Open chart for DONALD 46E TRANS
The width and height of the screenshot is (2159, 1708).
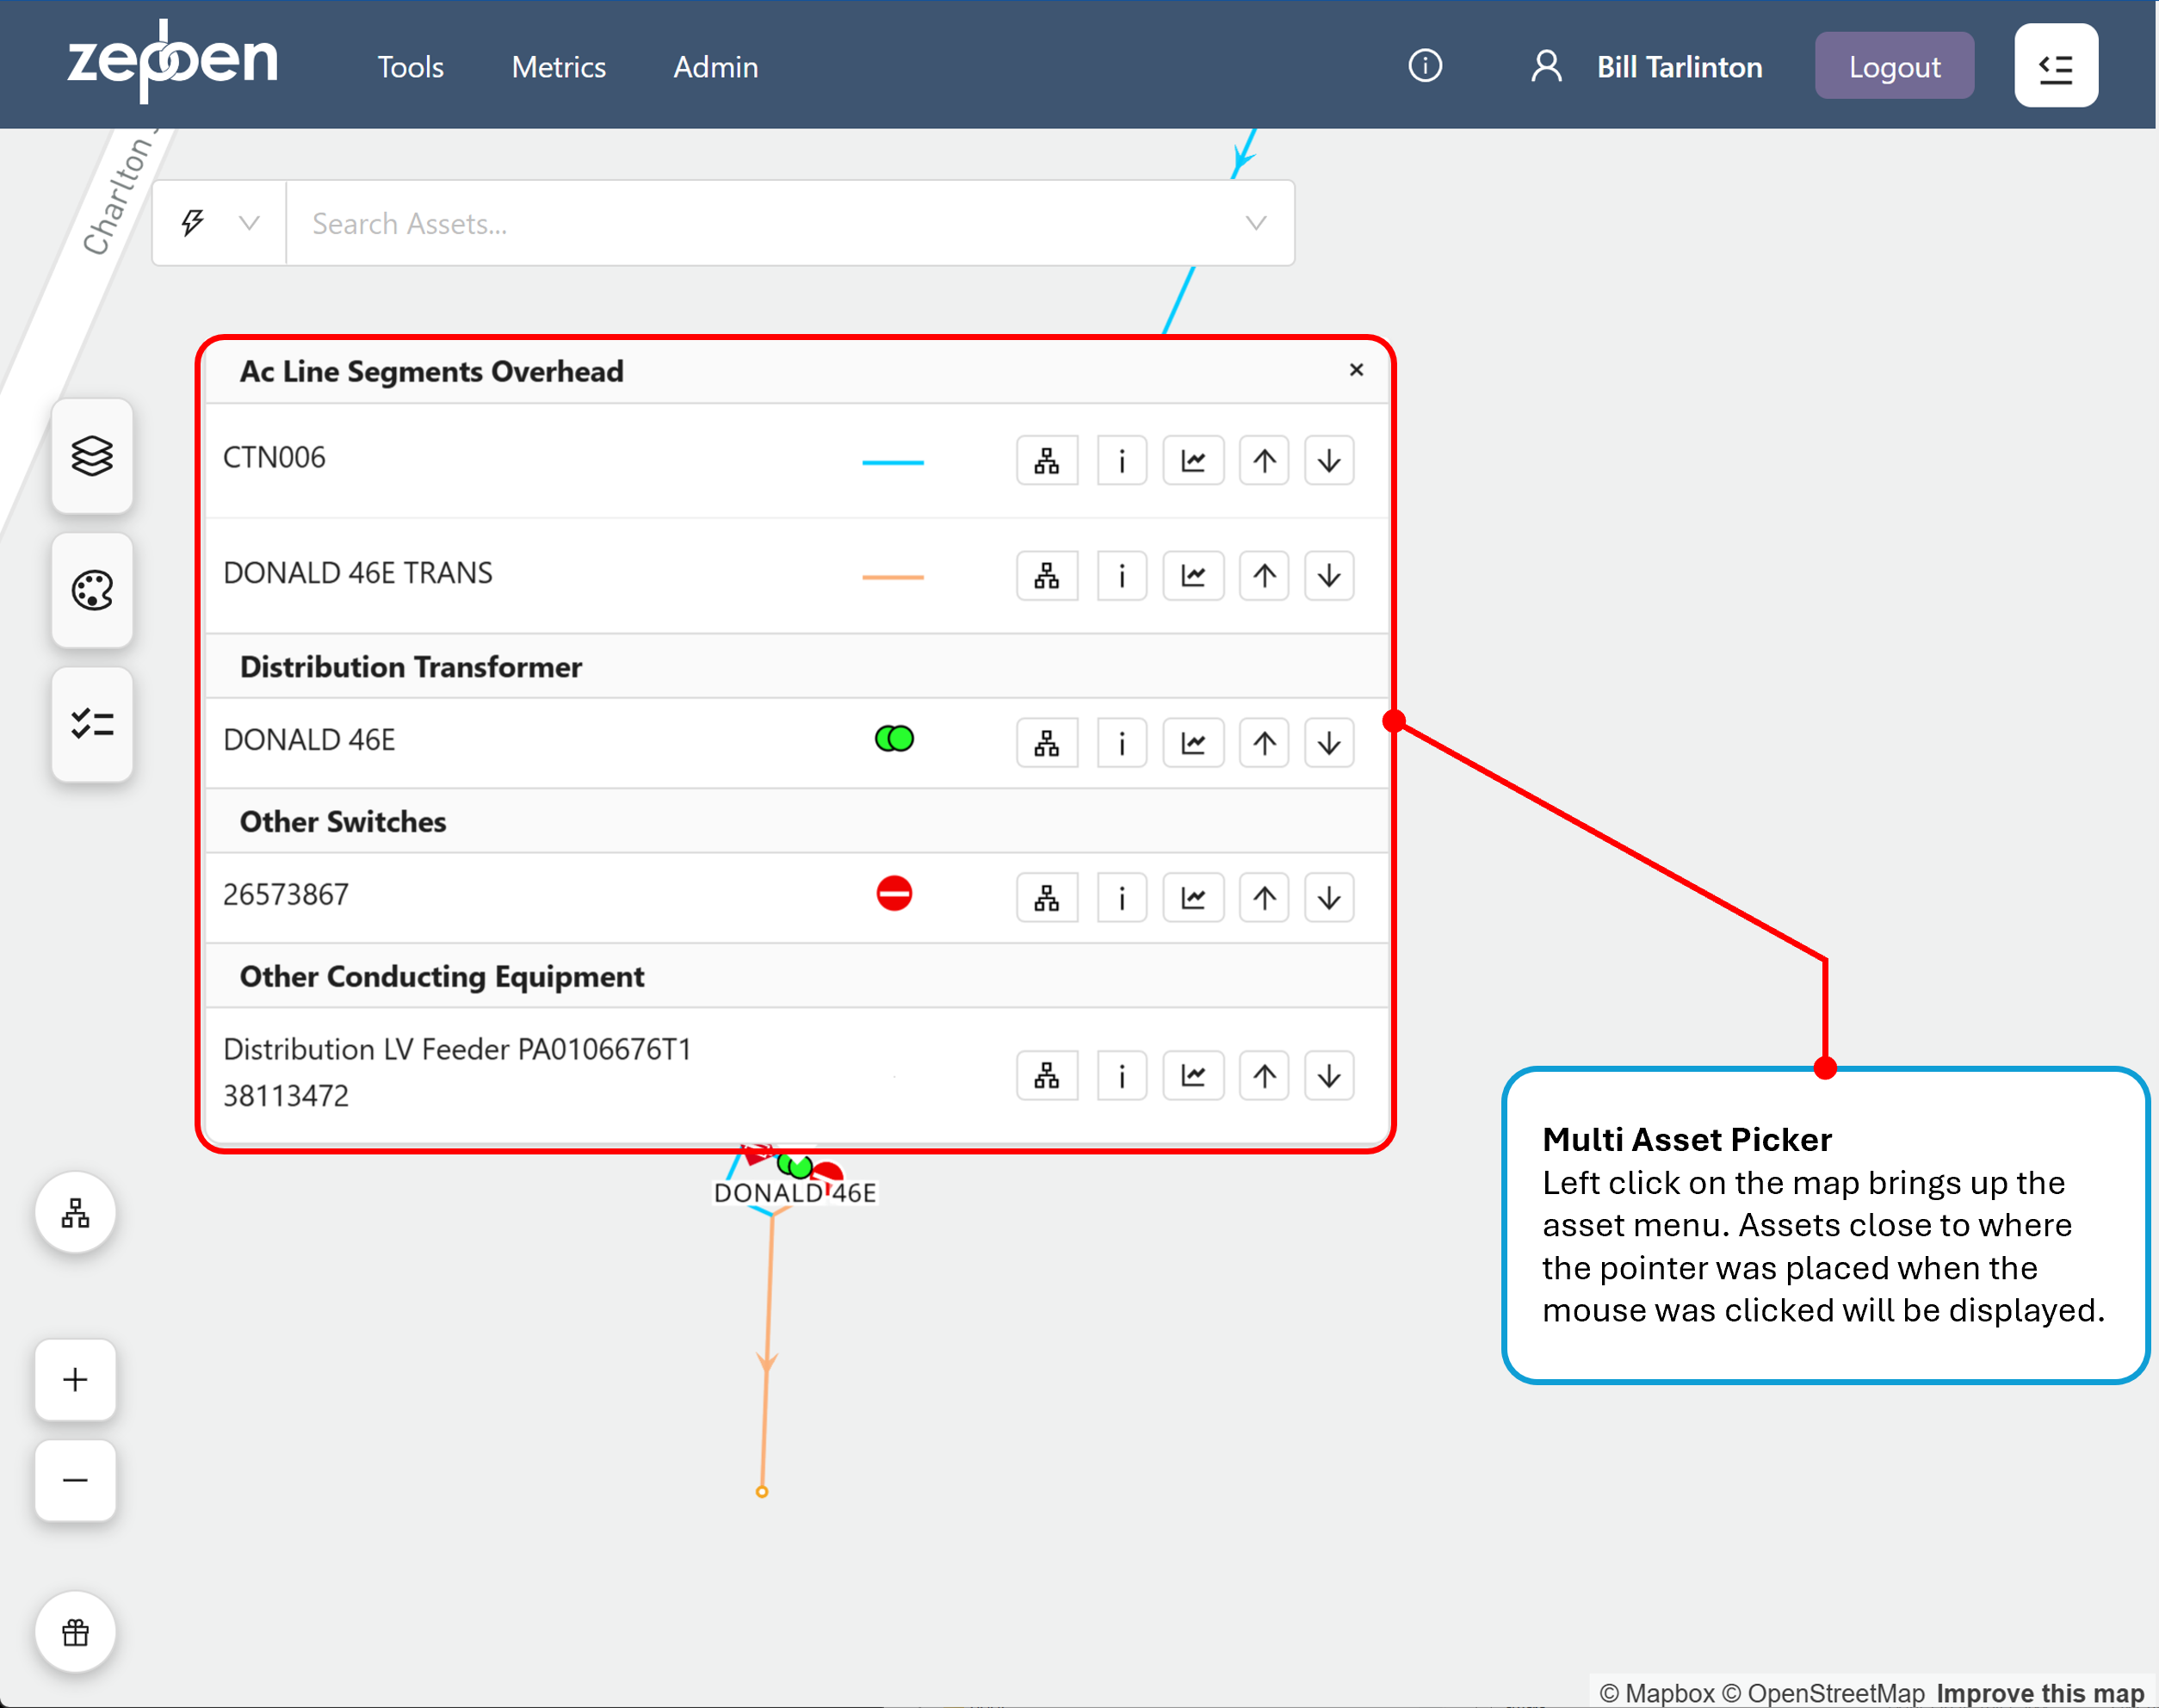[1193, 576]
